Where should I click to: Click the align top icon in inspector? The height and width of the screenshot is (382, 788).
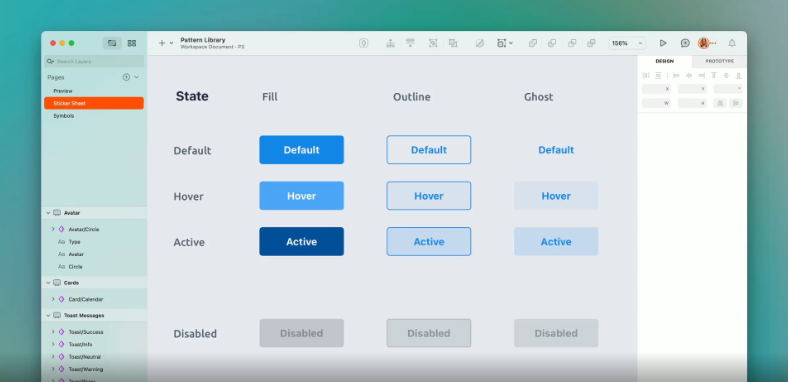pos(714,75)
